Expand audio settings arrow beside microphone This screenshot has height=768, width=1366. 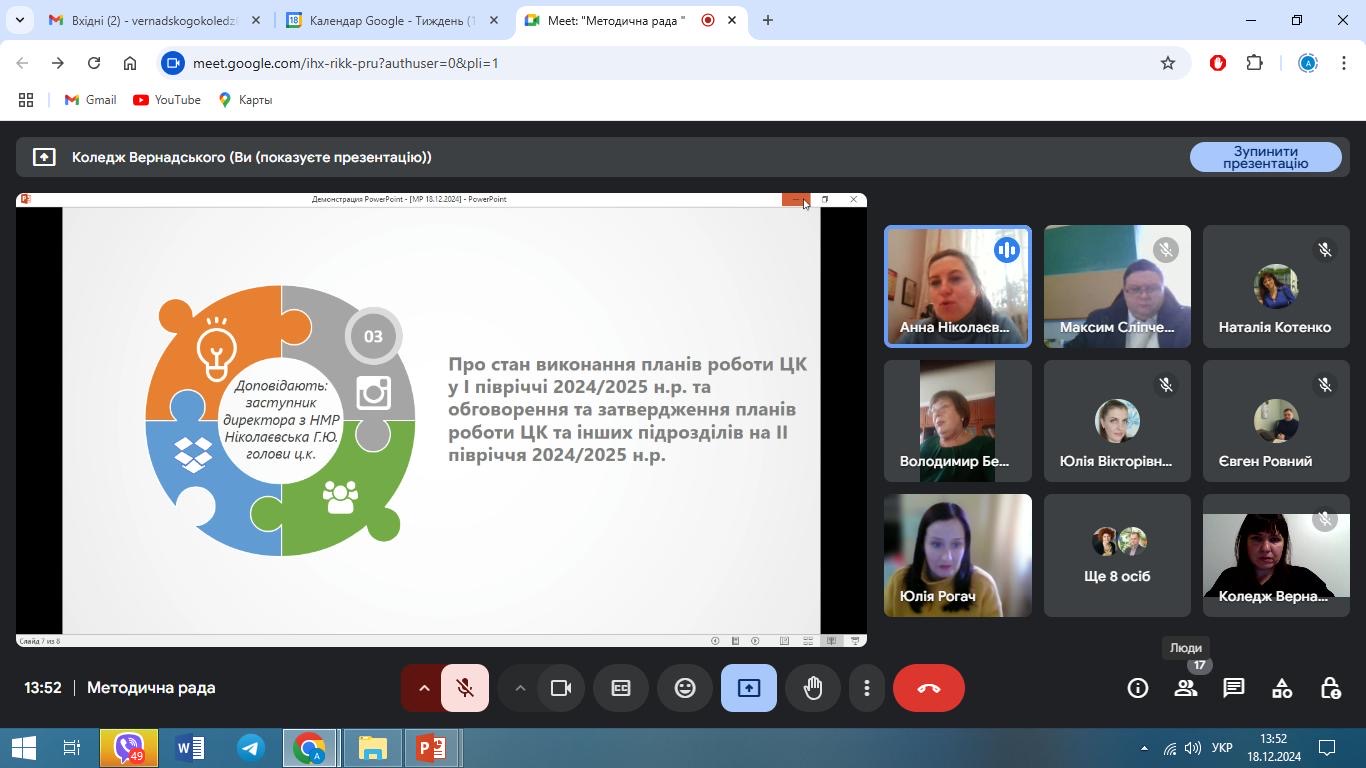(x=423, y=688)
